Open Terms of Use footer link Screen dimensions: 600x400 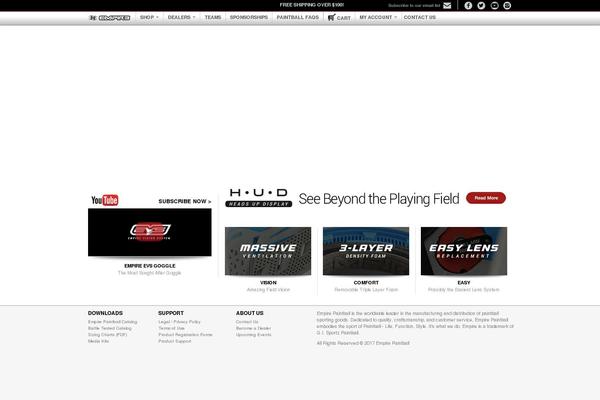(171, 328)
